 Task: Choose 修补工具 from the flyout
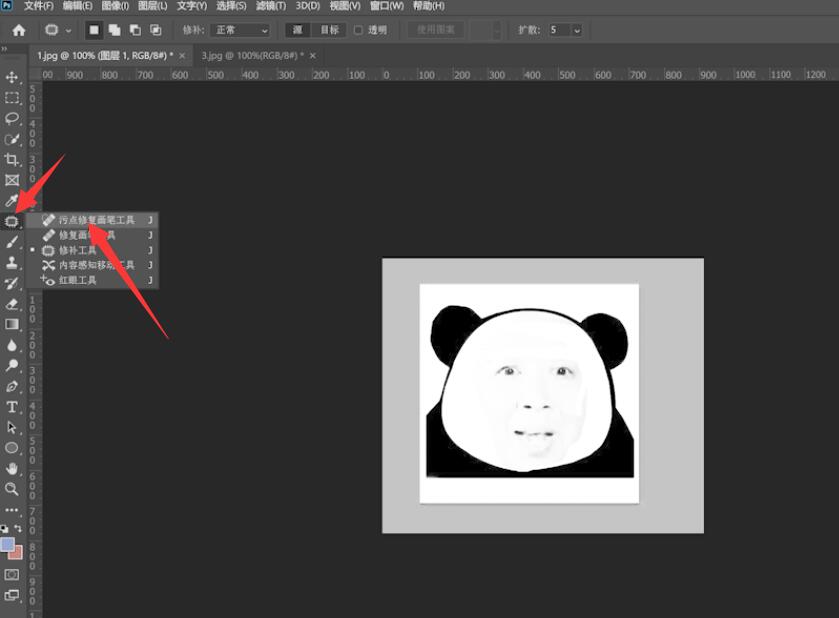click(93, 250)
